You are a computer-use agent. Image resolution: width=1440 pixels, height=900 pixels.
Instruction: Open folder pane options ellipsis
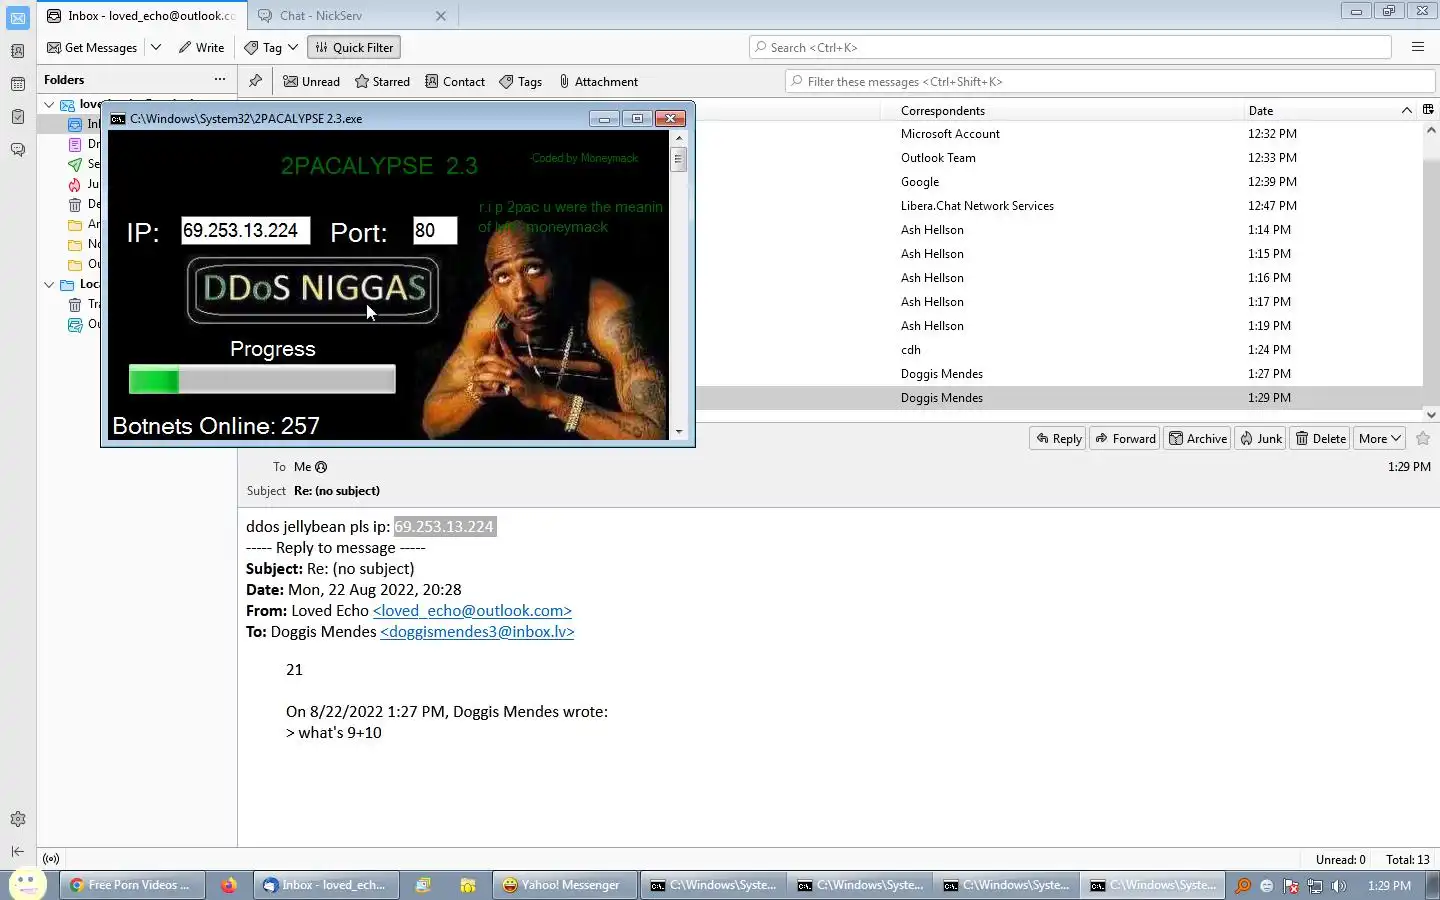click(220, 79)
